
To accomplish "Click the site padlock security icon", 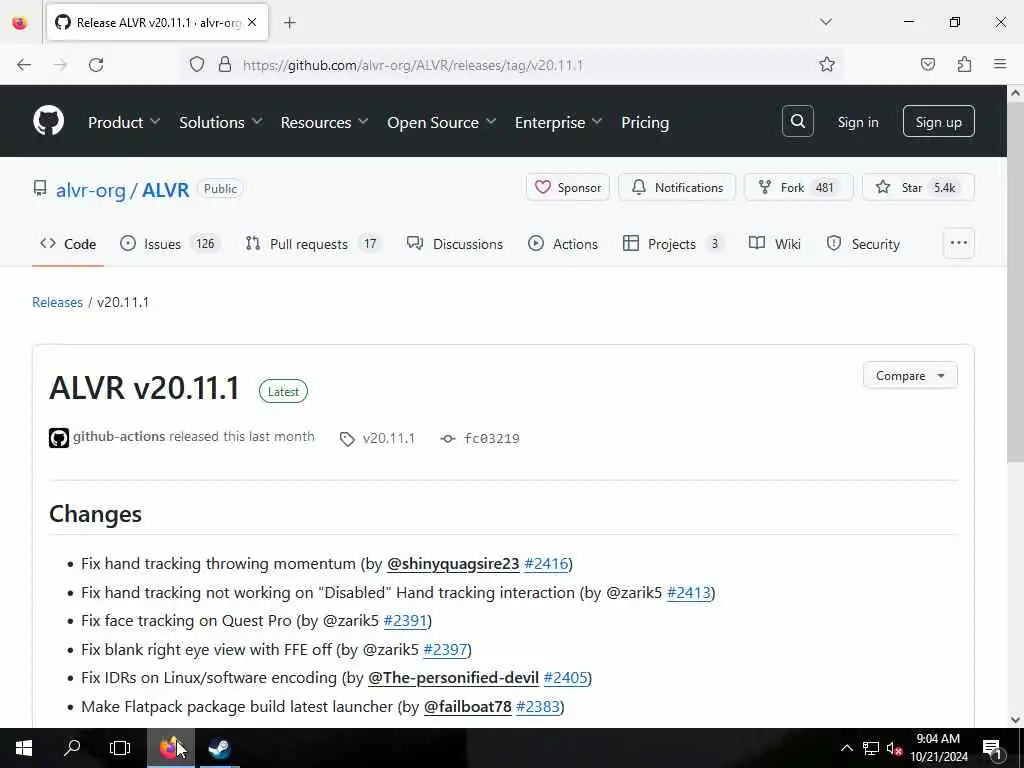I will tap(225, 64).
